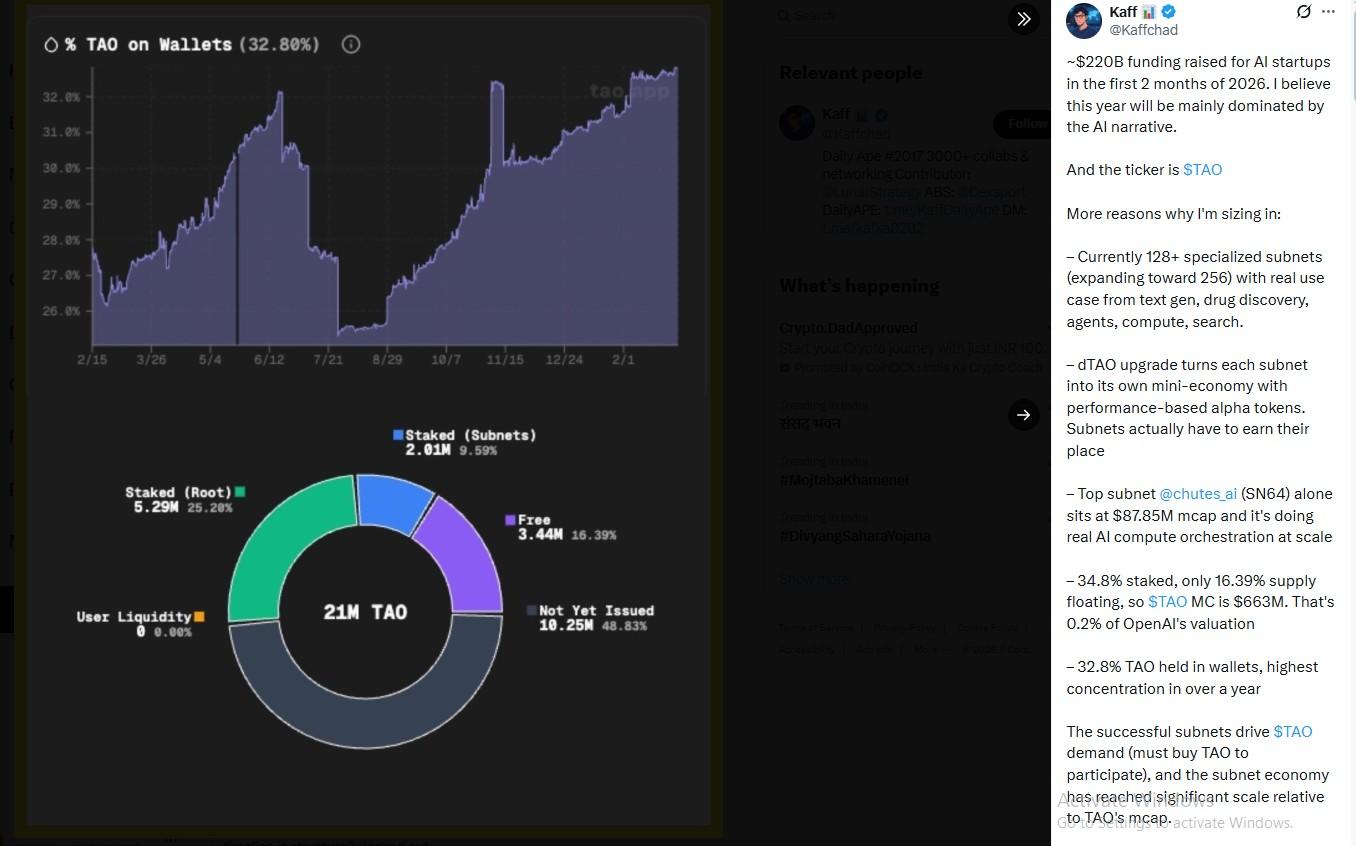The image size is (1356, 846).
Task: Open the #DivyangSaharaYojana trending topic
Action: pyautogui.click(x=855, y=536)
